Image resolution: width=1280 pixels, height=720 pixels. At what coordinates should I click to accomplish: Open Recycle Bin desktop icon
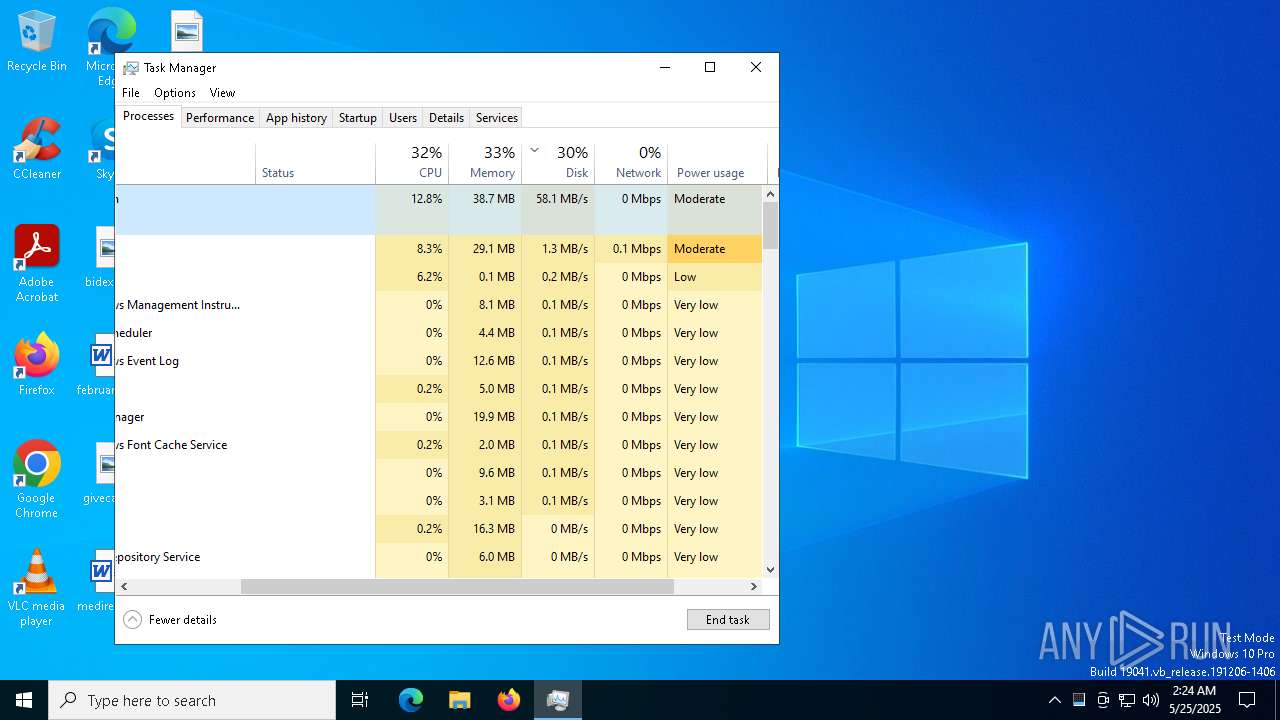tap(37, 42)
